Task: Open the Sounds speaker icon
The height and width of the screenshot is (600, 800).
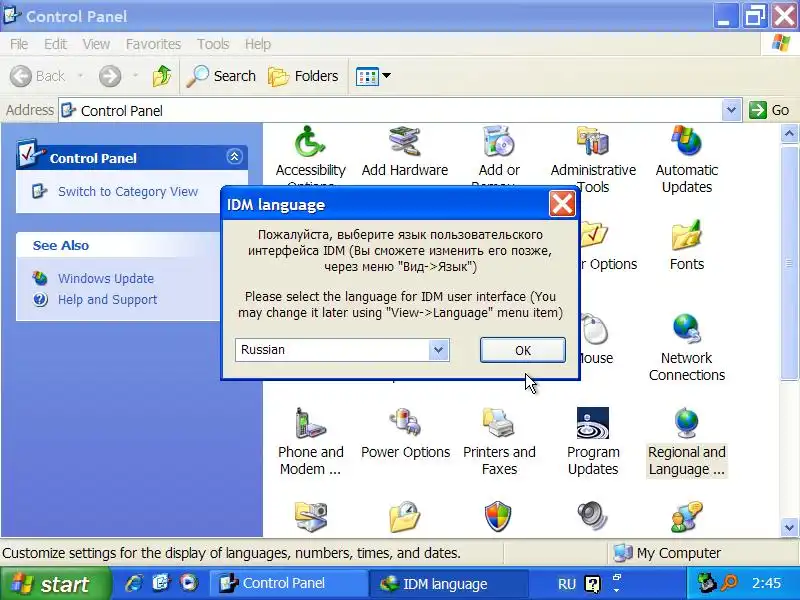Action: click(x=592, y=517)
